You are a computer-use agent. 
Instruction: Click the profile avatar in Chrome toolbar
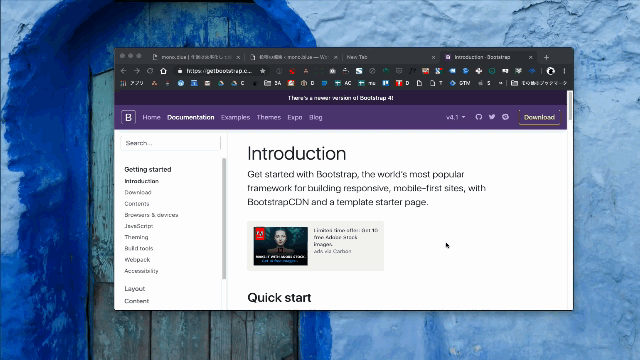(x=551, y=71)
